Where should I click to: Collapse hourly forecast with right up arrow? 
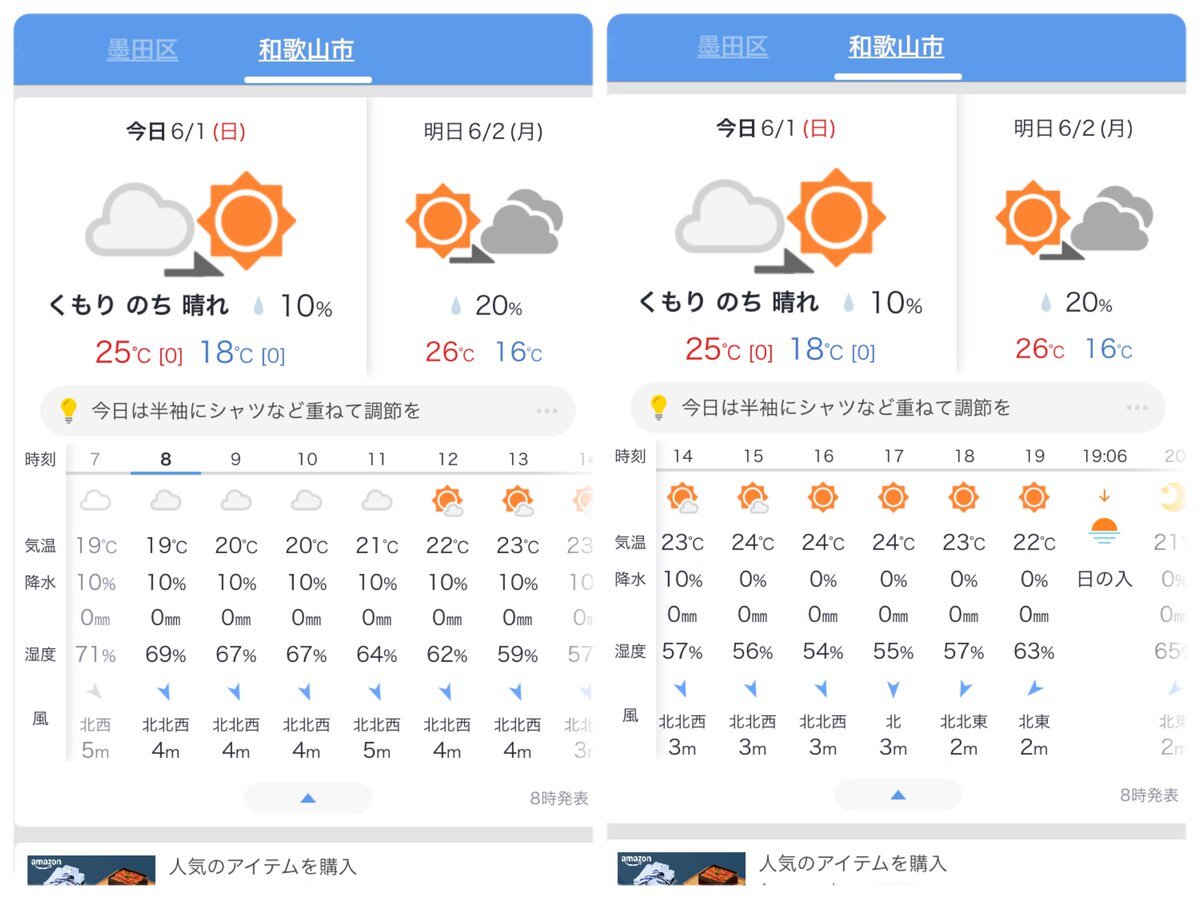click(x=898, y=795)
